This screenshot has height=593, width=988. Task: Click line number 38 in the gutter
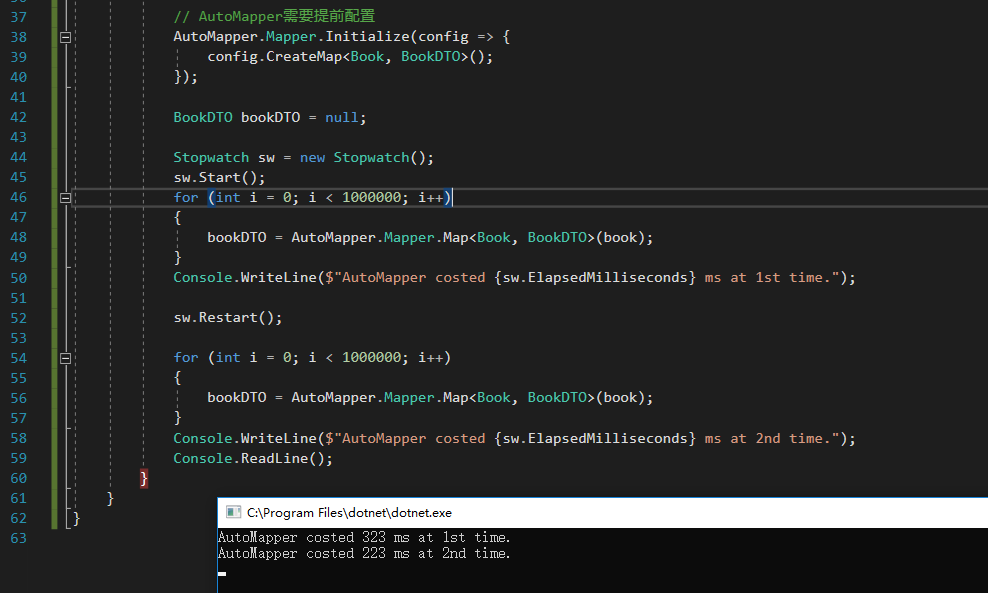19,37
